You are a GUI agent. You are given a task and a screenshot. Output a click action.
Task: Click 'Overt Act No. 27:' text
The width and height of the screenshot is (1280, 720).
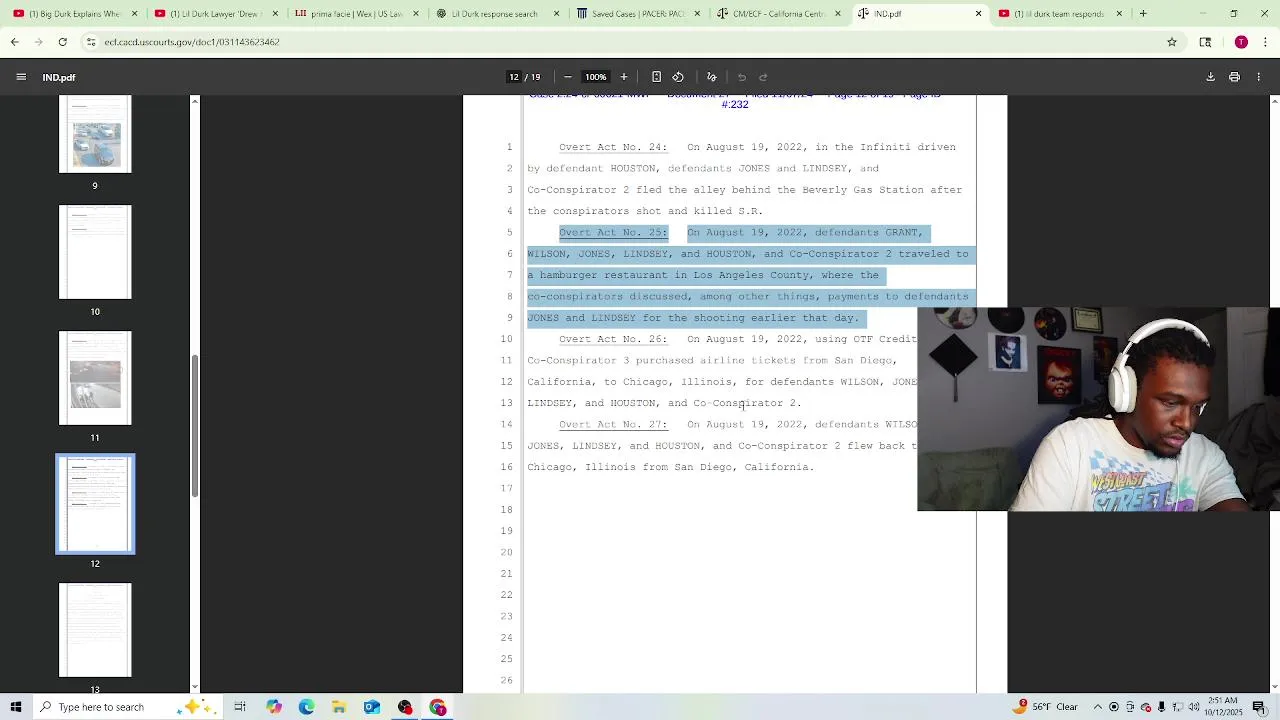click(612, 424)
